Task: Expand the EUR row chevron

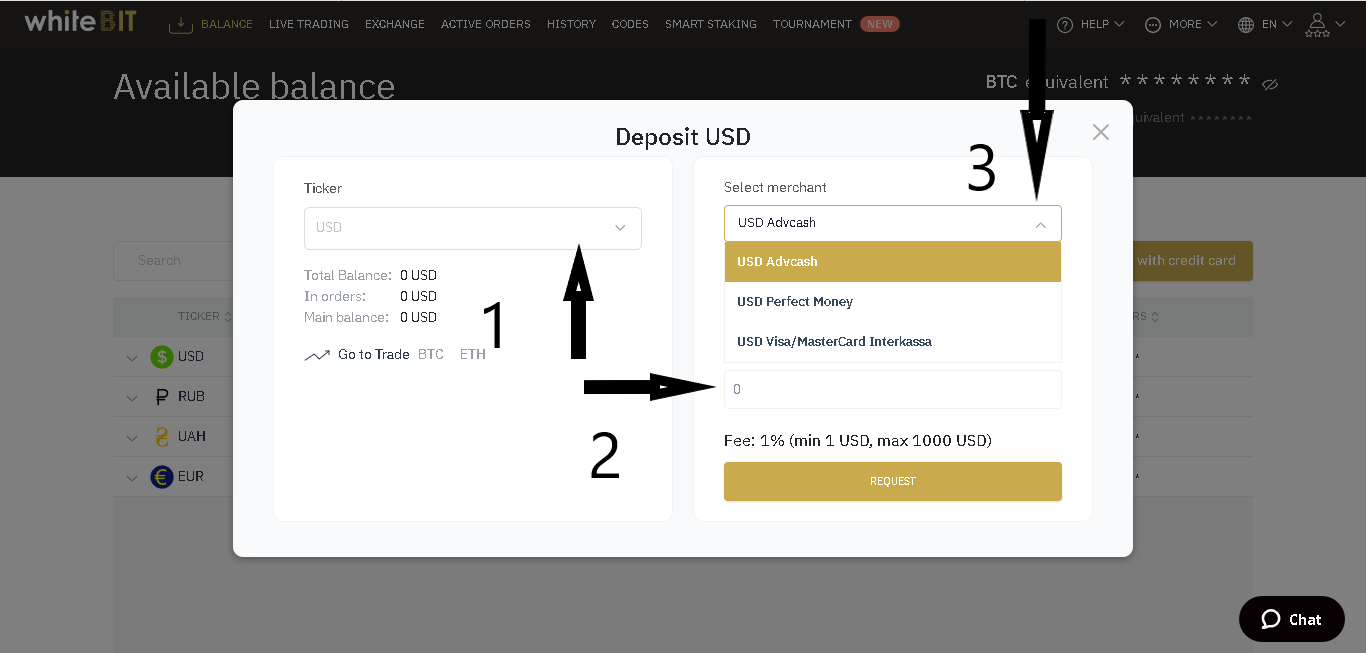Action: pos(132,478)
